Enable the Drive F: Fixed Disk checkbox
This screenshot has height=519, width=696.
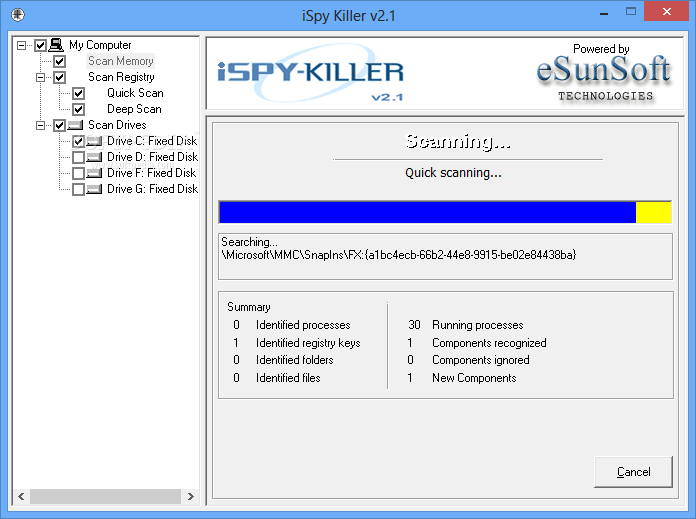79,173
